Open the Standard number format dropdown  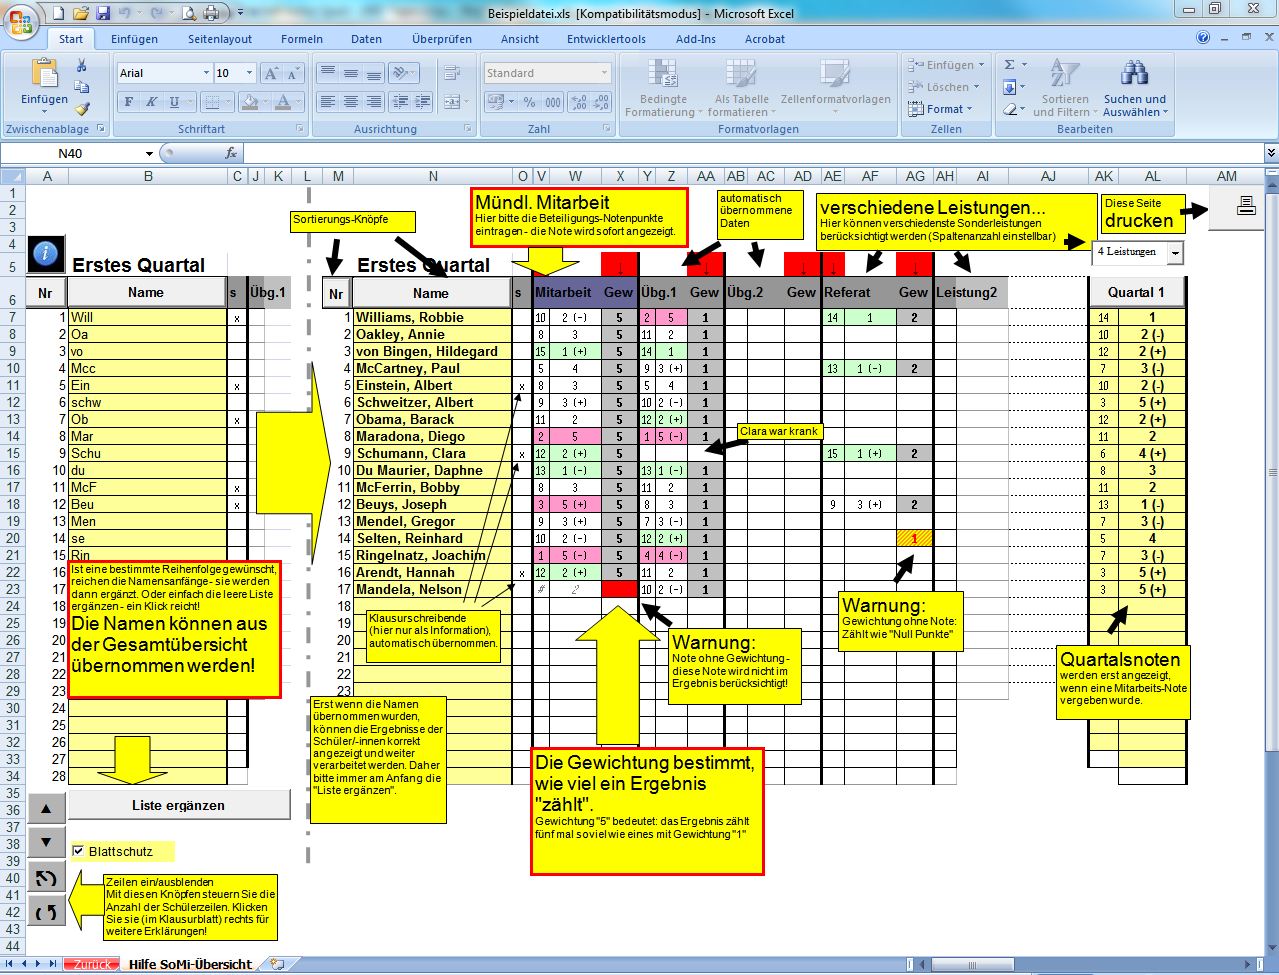(x=605, y=73)
